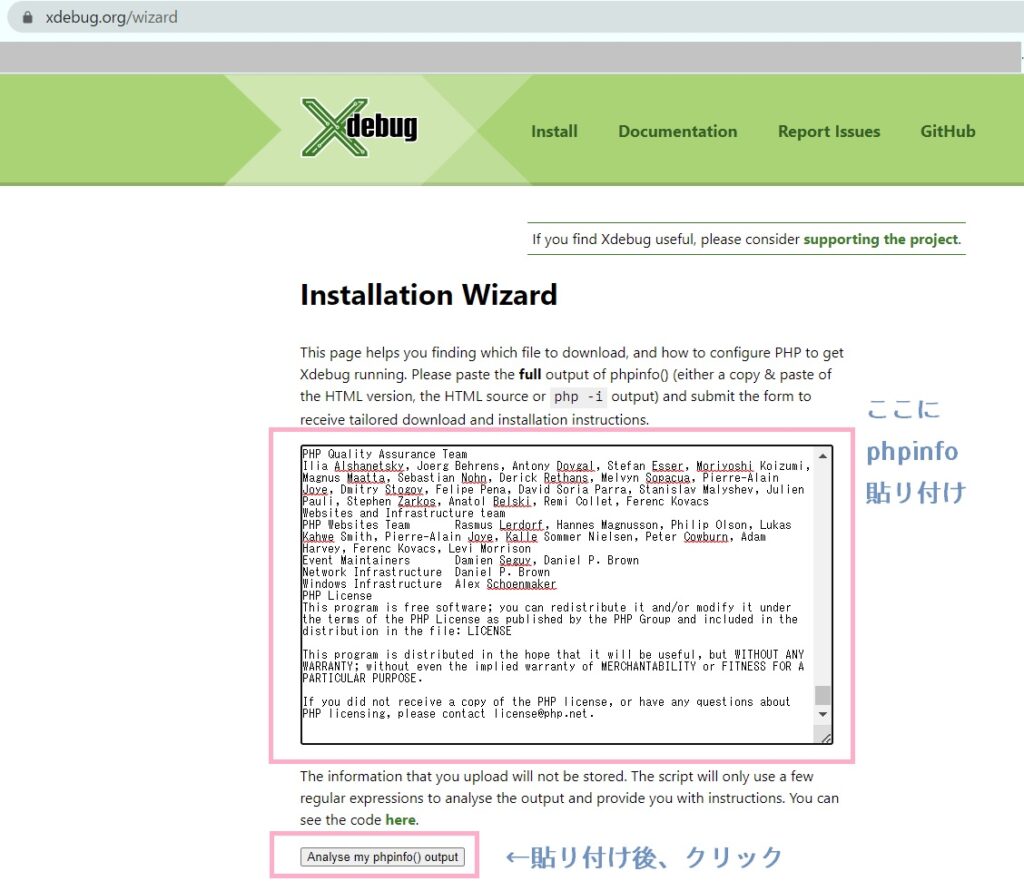Open the GitHub navigation link
The height and width of the screenshot is (881, 1024).
click(946, 131)
